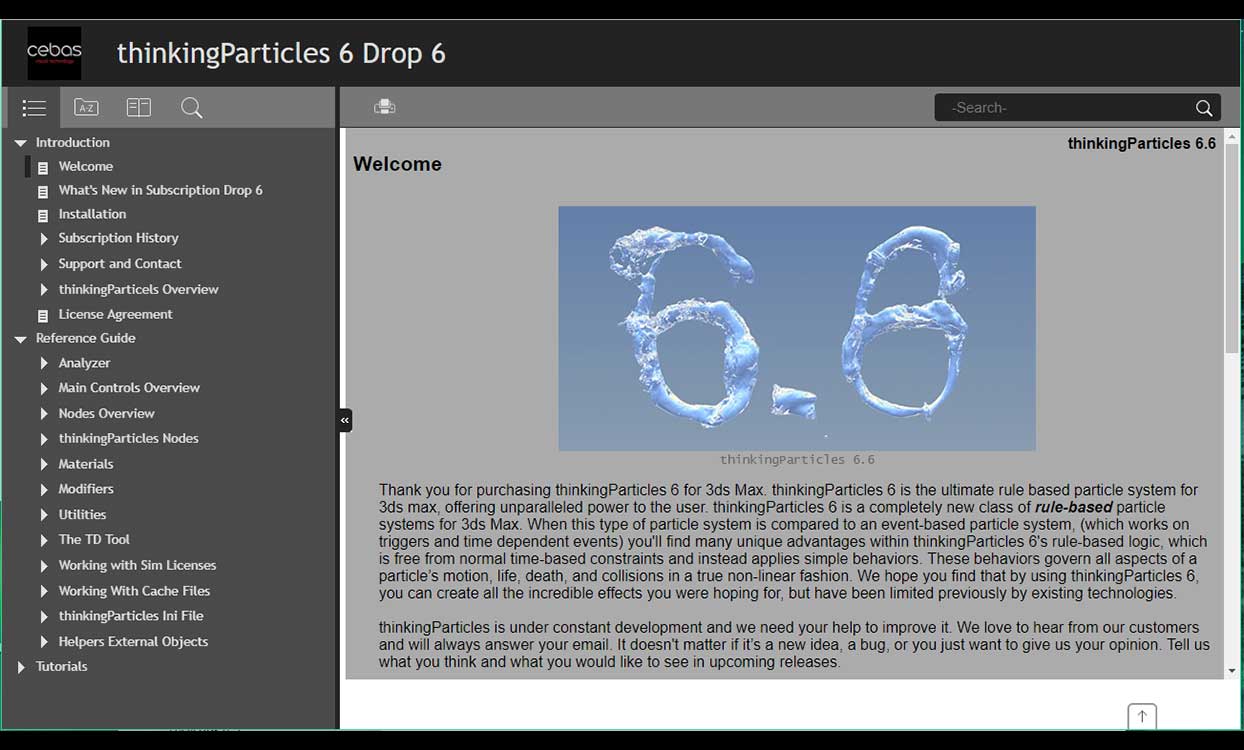Collapse the Introduction section arrow
1244x750 pixels.
click(20, 143)
